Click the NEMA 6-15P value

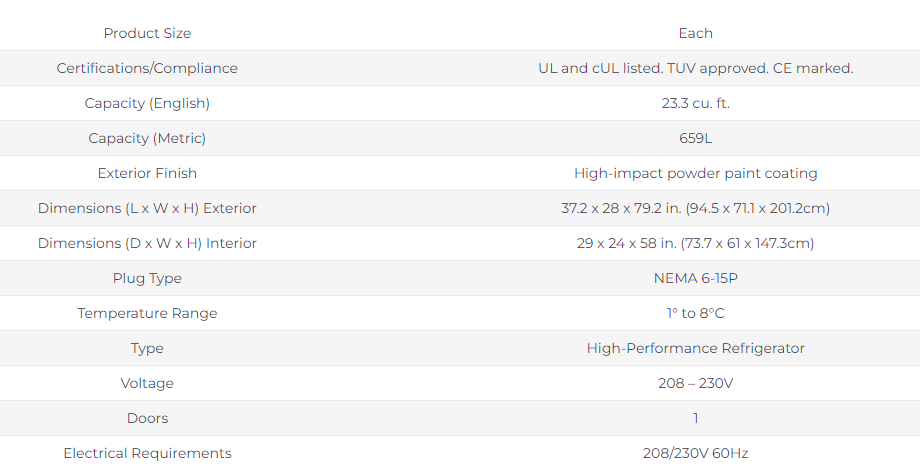[695, 278]
